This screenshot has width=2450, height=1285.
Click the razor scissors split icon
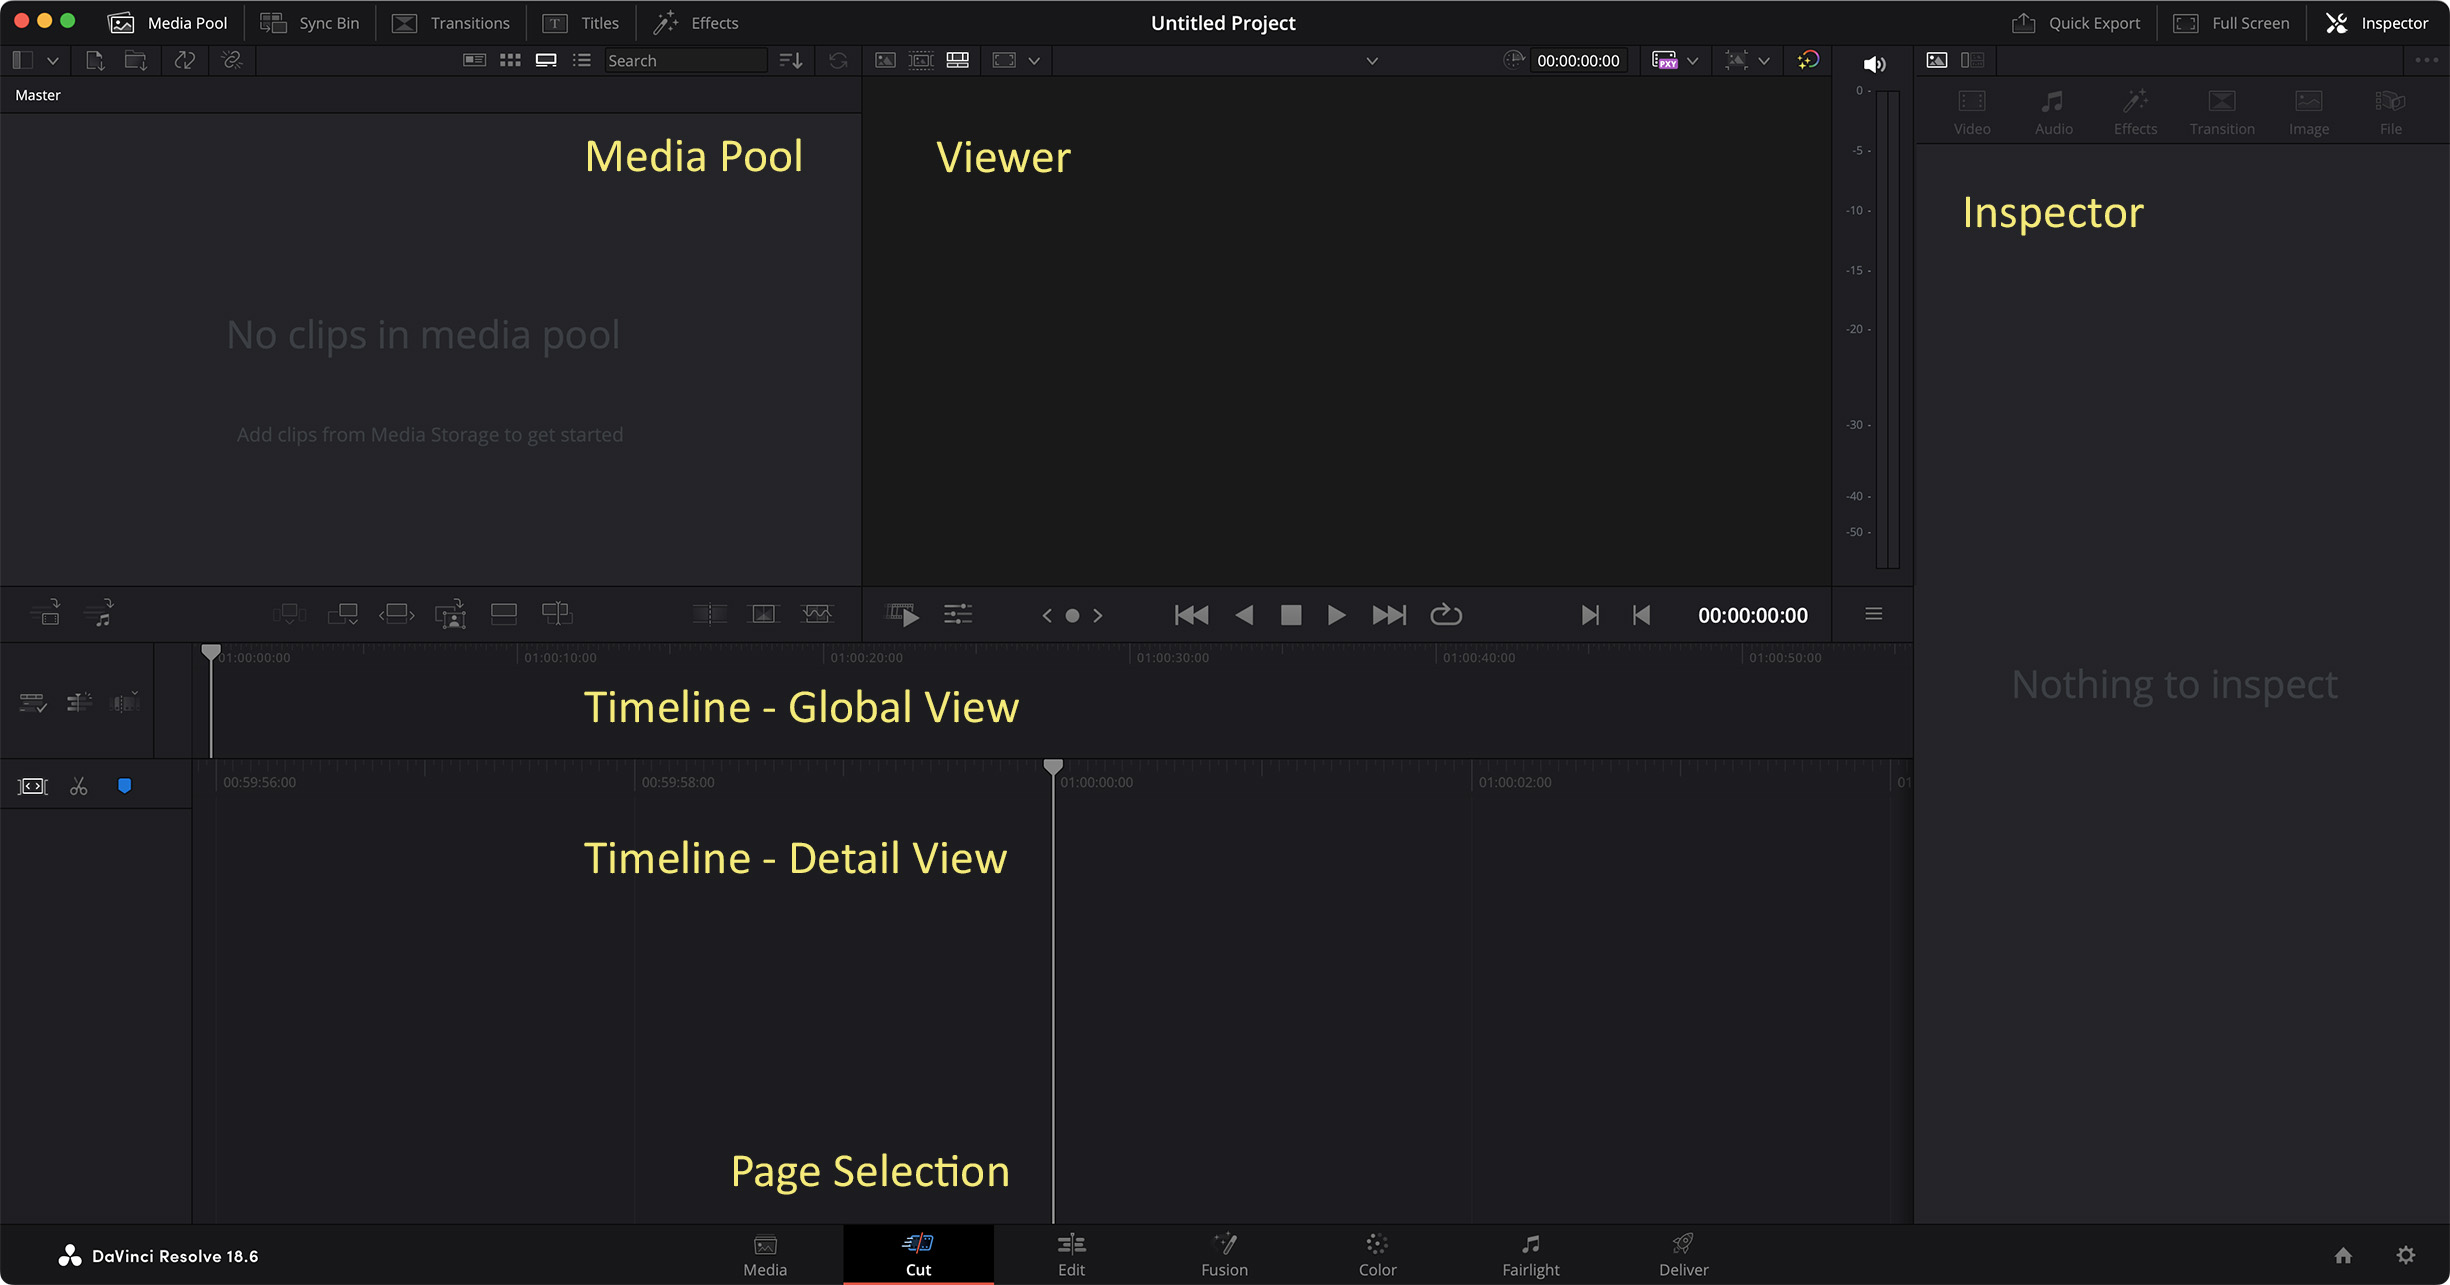pyautogui.click(x=79, y=787)
